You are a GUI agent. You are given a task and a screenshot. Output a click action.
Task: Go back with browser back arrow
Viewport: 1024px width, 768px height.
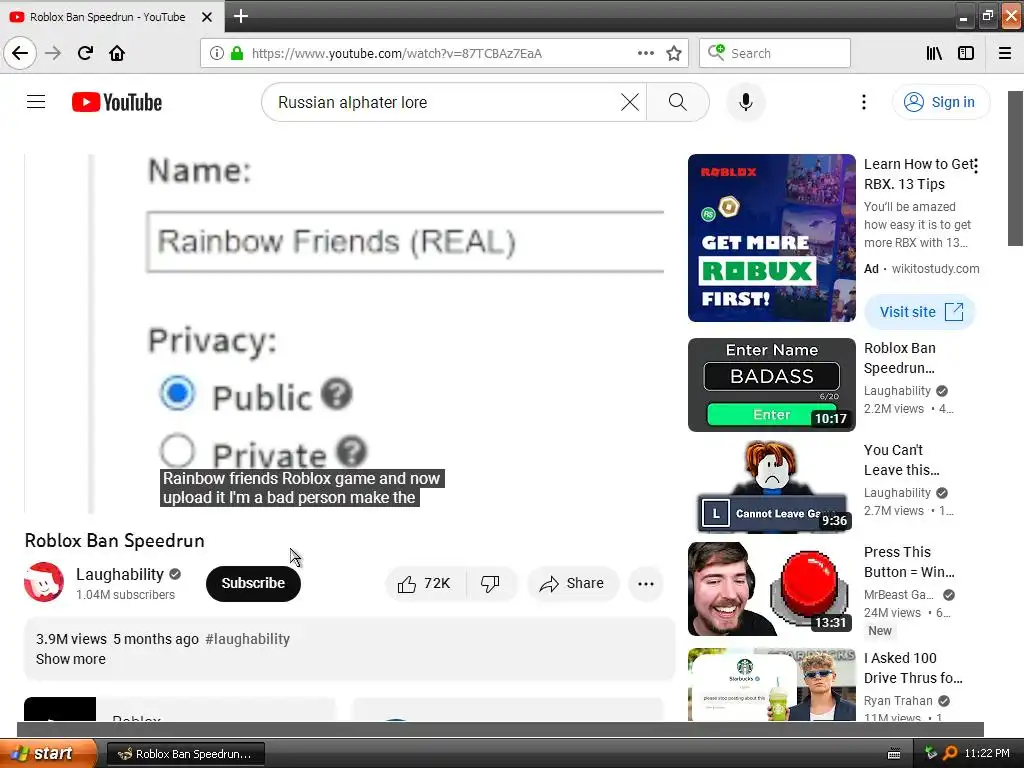click(20, 53)
